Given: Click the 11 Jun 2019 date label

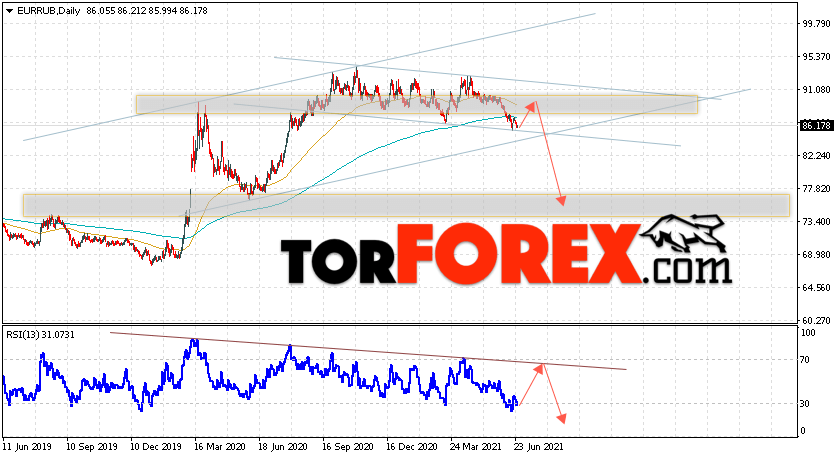Looking at the screenshot, I should 26,446.
